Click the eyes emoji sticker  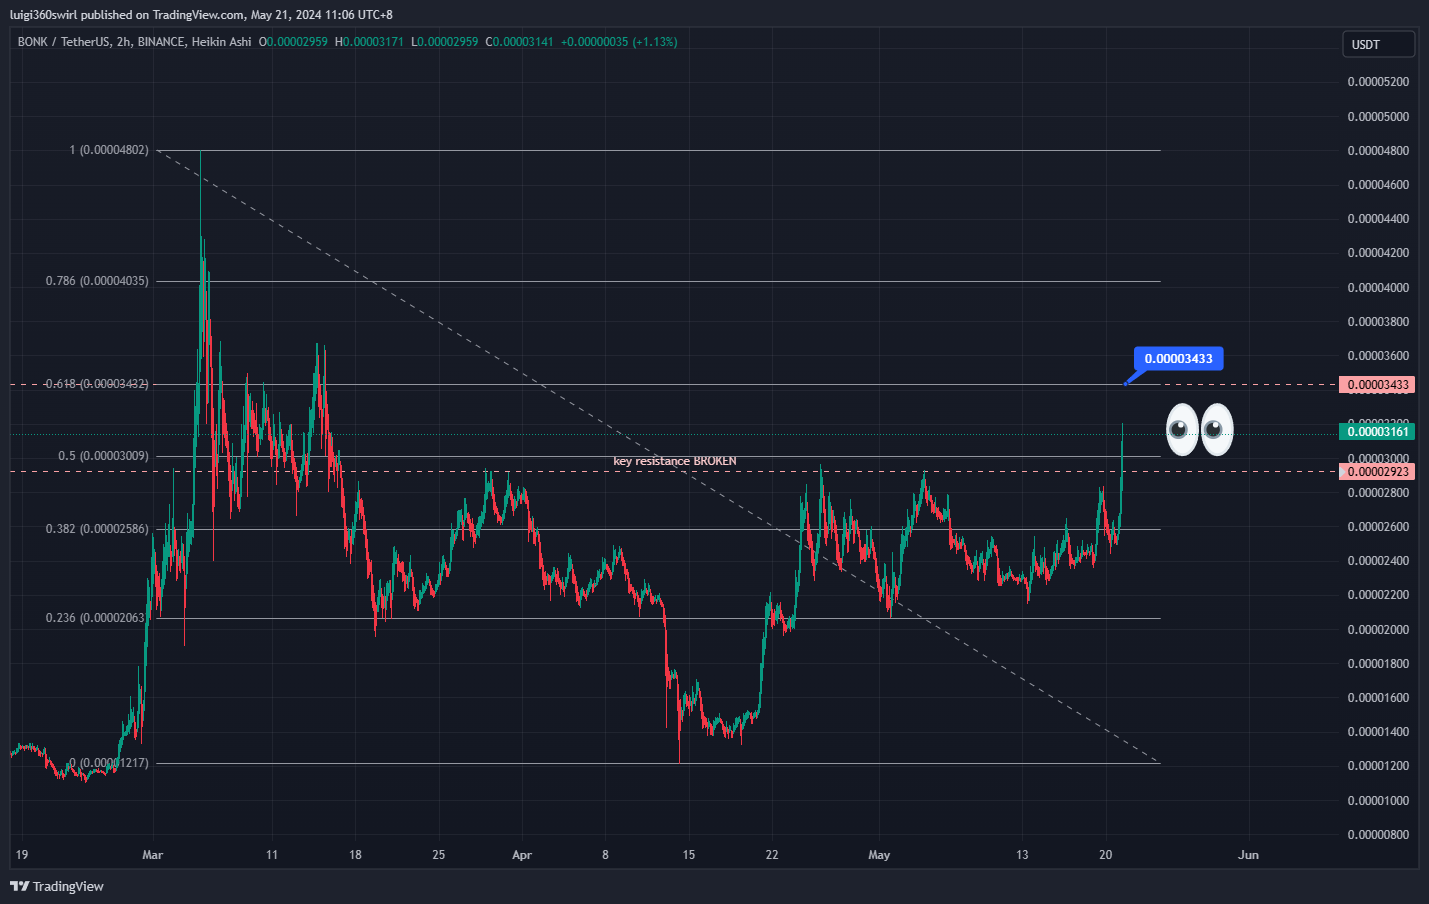(x=1200, y=430)
